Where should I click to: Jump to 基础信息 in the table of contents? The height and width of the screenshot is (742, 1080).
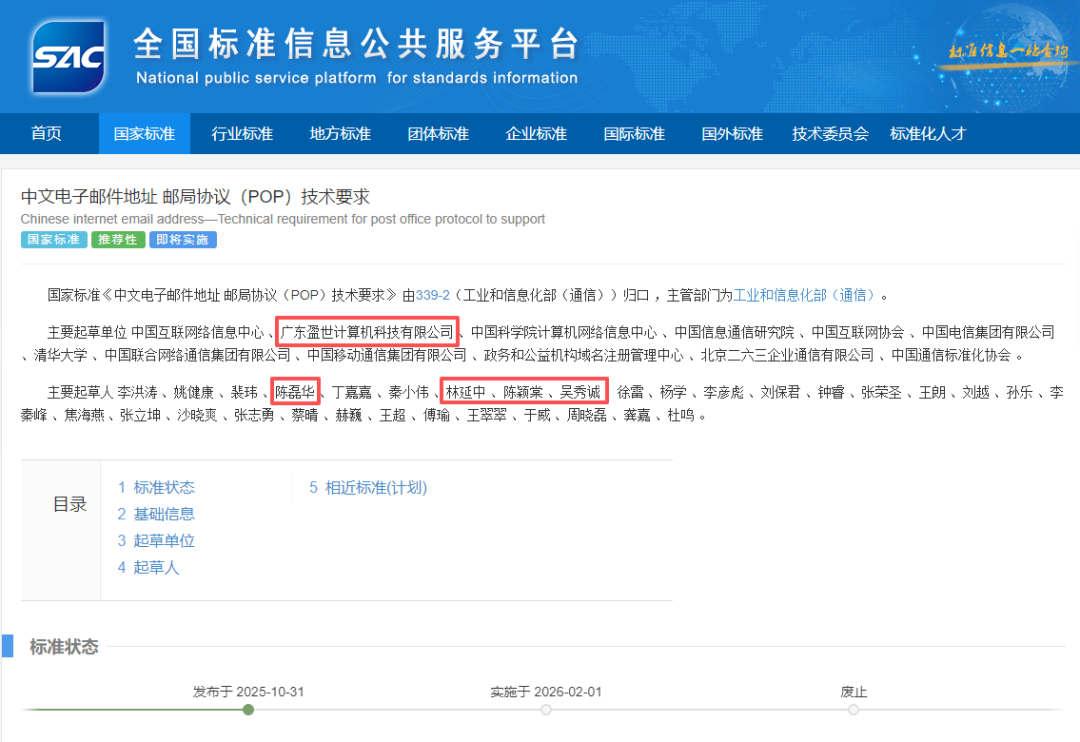pos(156,515)
